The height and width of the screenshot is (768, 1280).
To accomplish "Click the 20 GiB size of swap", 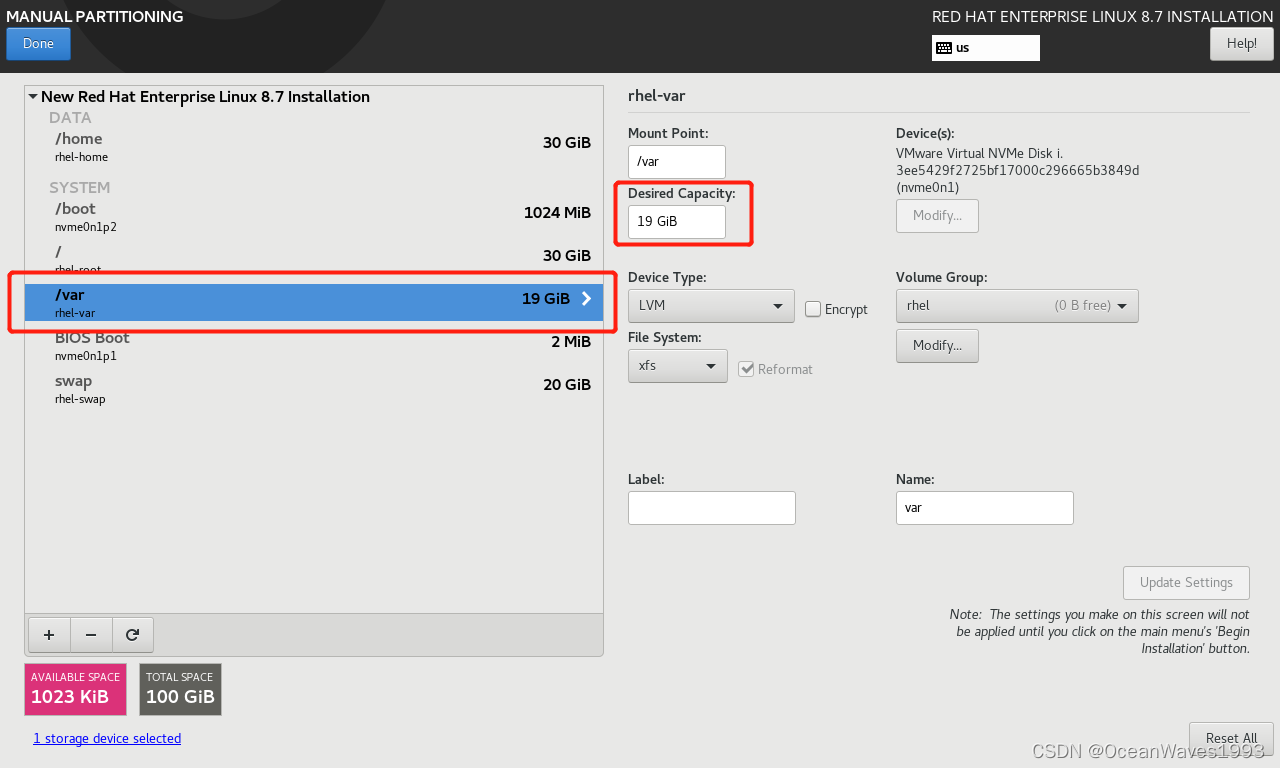I will click(x=567, y=385).
